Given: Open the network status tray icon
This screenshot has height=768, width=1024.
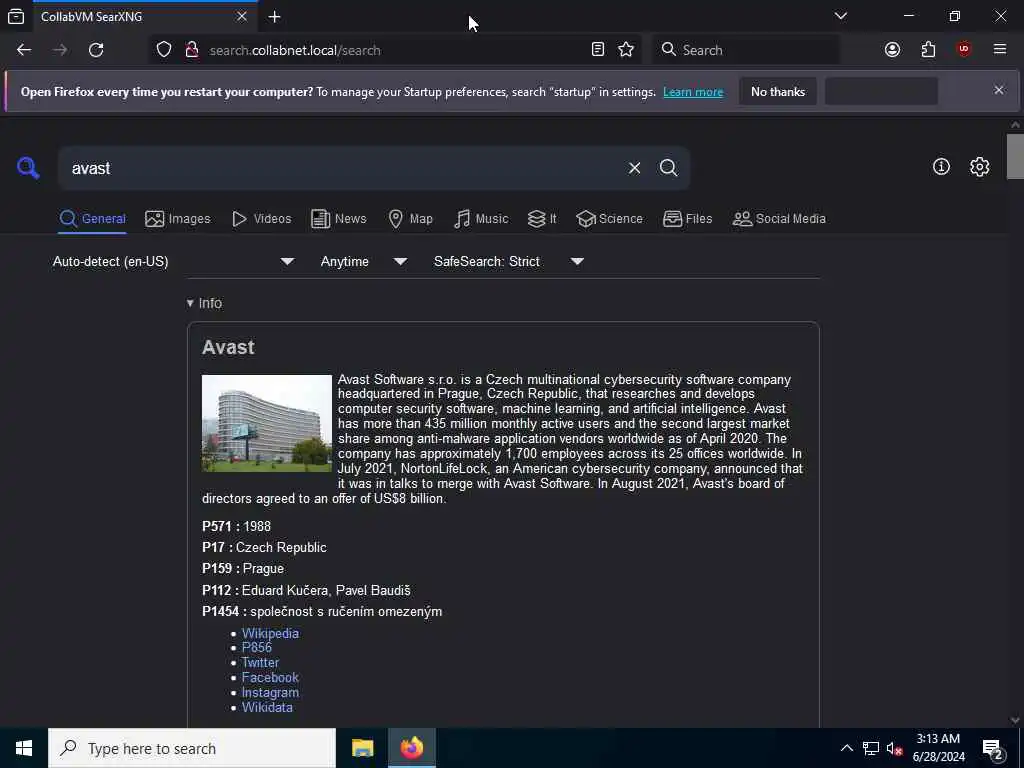Looking at the screenshot, I should [x=871, y=748].
